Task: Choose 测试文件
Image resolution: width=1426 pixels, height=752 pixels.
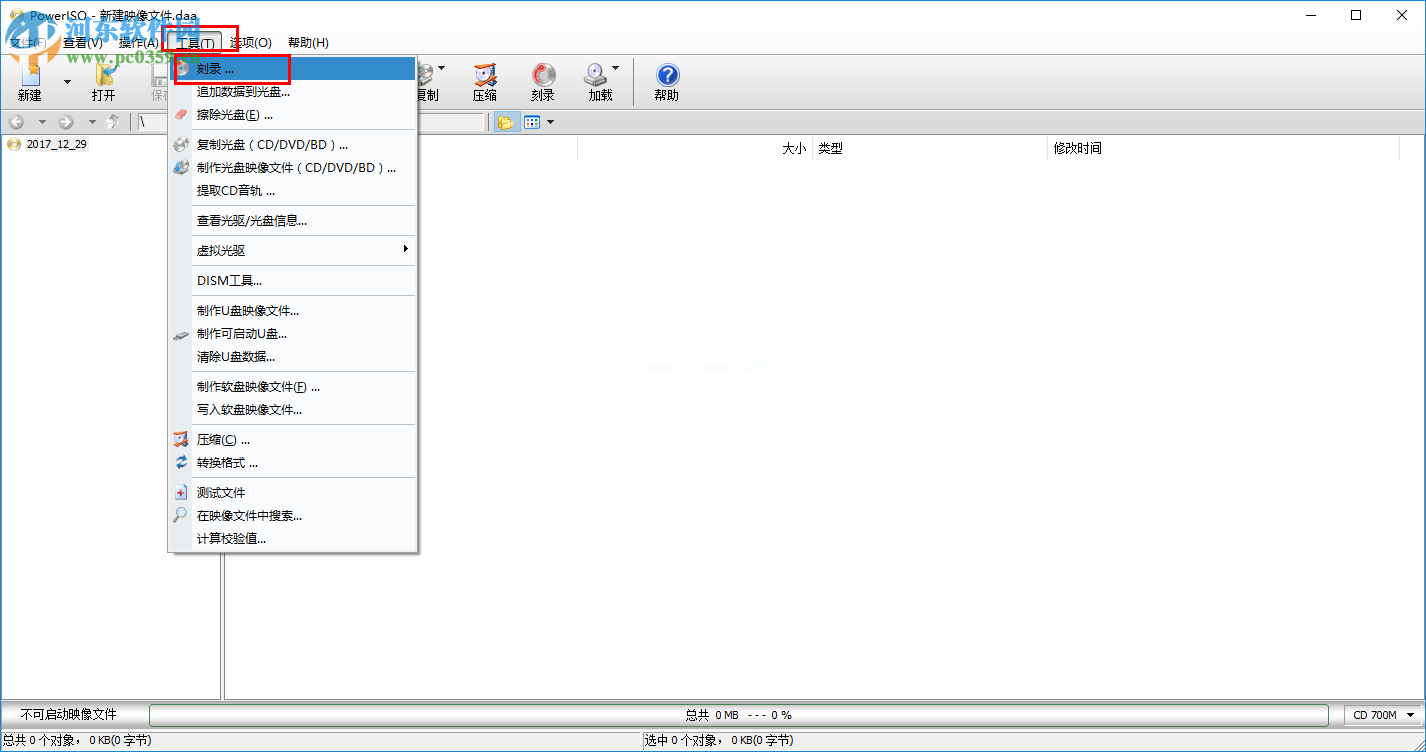Action: 292,493
